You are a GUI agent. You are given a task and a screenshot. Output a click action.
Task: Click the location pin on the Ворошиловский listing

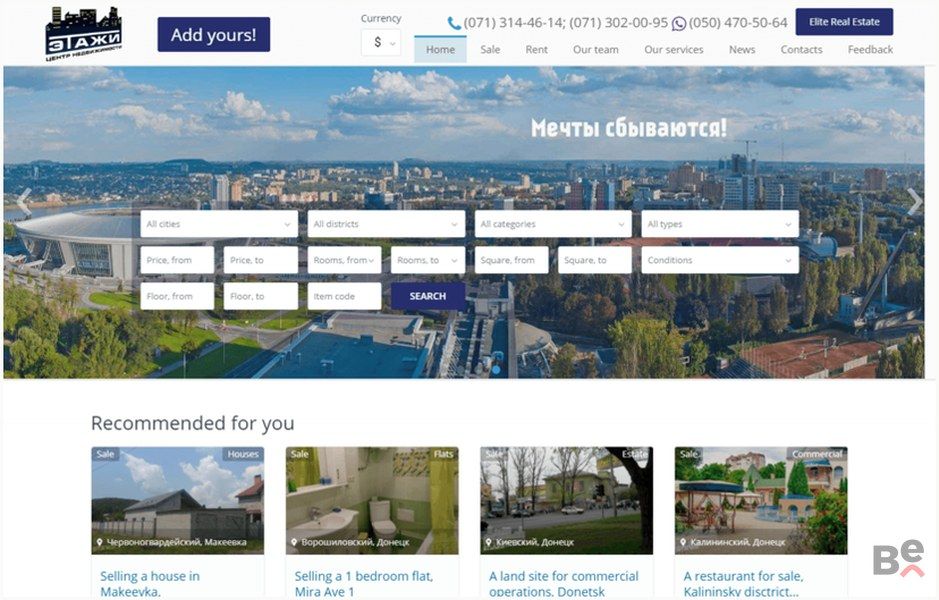click(x=294, y=542)
